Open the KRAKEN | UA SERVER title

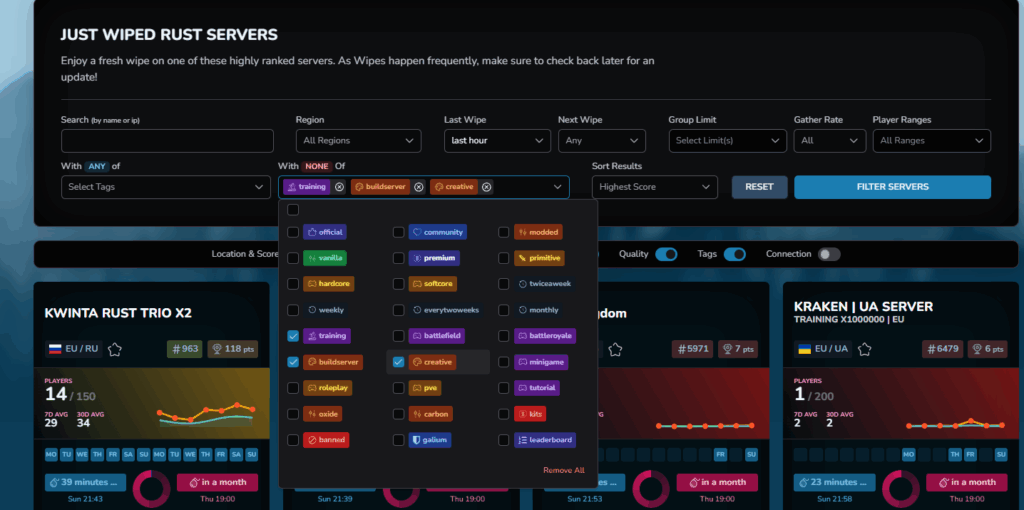tap(863, 306)
